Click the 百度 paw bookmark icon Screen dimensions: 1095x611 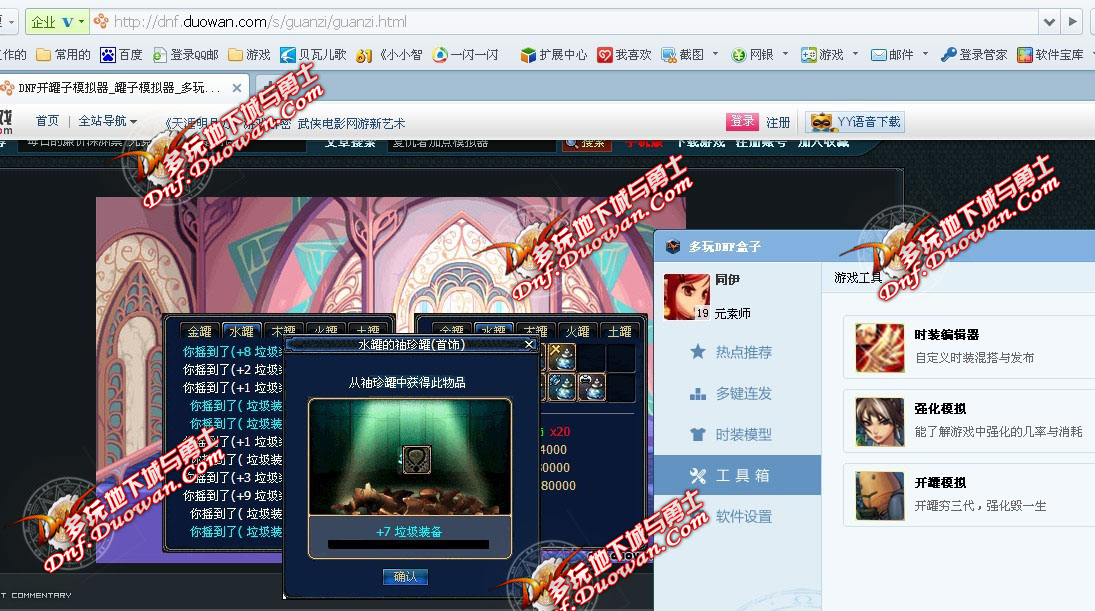pyautogui.click(x=108, y=54)
